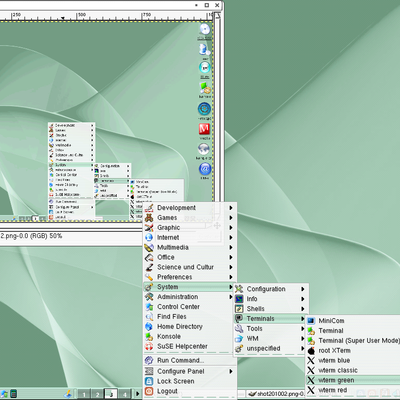Click the Science und Cultur icon

pyautogui.click(x=149, y=267)
